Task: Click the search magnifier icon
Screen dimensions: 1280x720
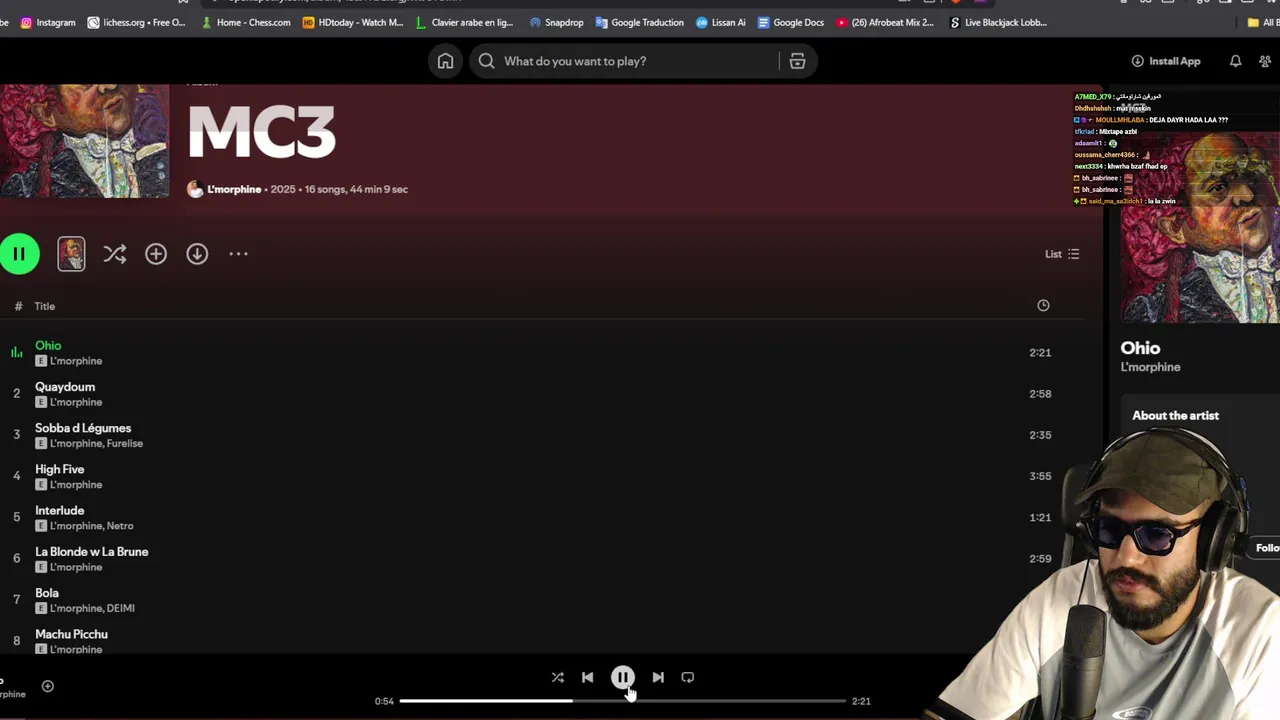Action: point(486,61)
